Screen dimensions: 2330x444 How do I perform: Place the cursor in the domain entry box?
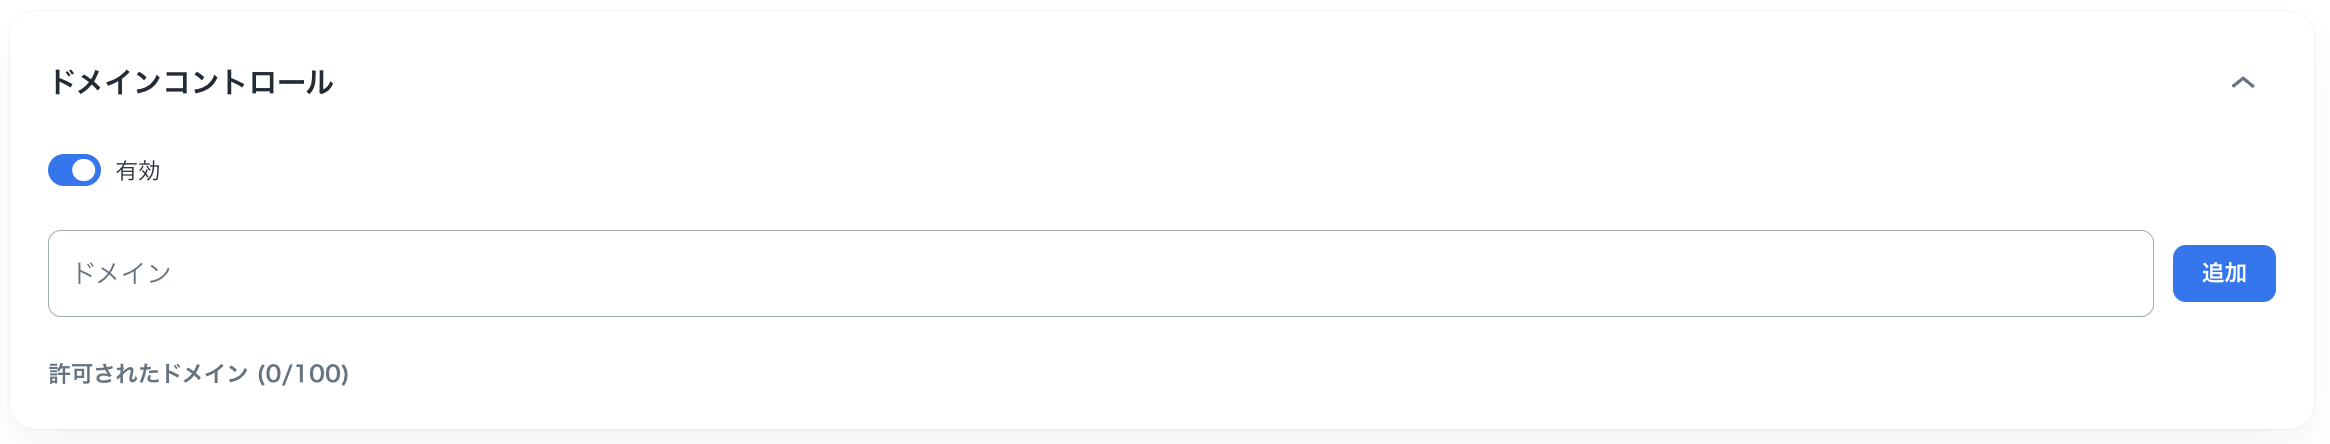pos(1100,273)
